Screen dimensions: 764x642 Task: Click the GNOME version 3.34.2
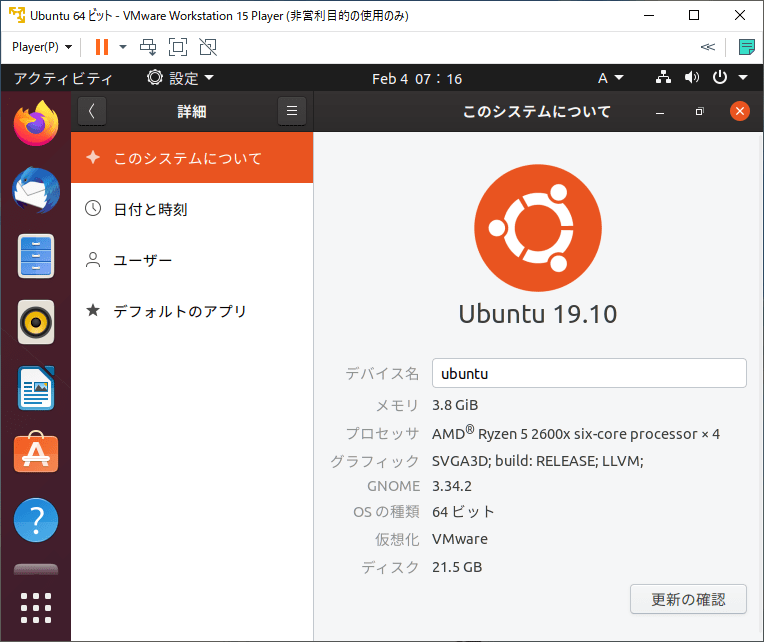click(452, 486)
